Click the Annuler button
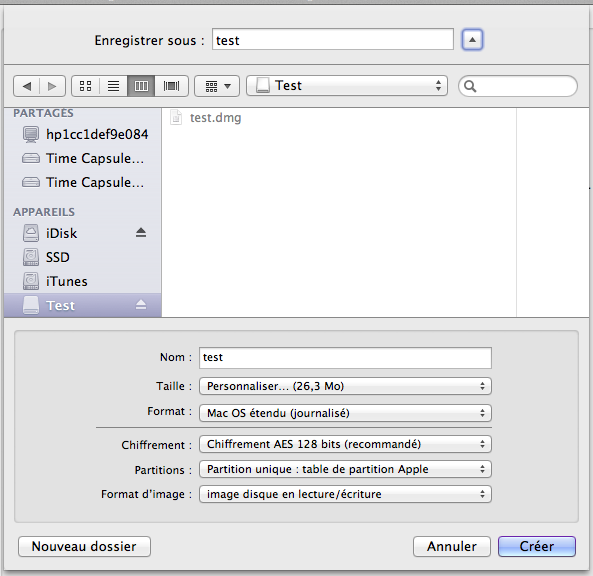 (x=452, y=547)
